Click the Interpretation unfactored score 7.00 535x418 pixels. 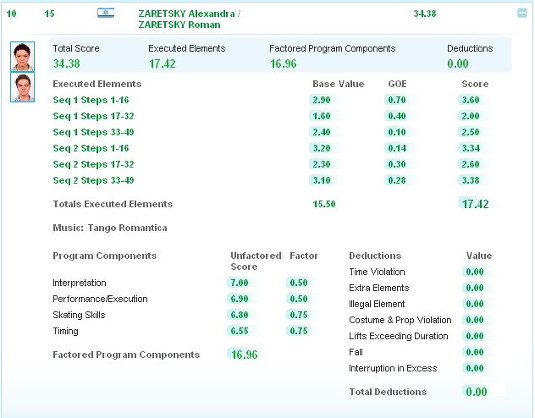tap(239, 283)
